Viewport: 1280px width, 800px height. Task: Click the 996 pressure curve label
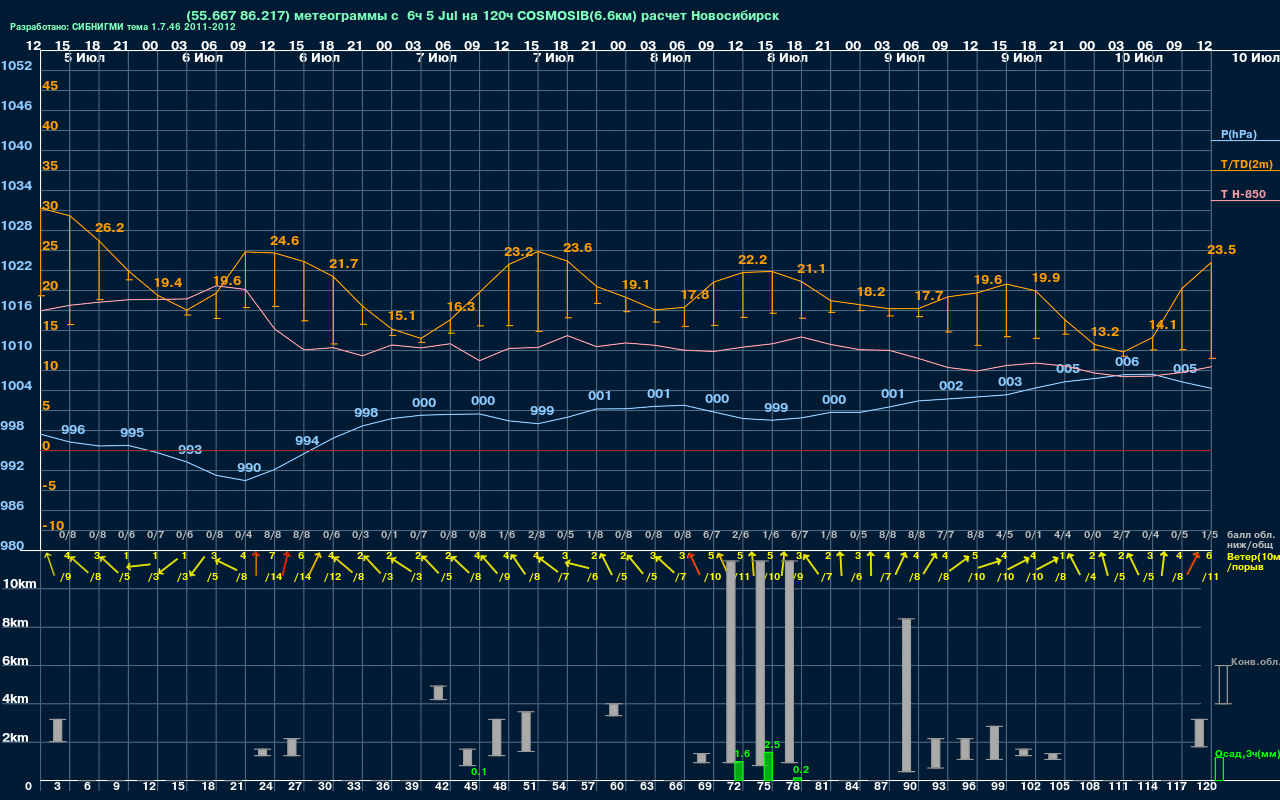(73, 430)
